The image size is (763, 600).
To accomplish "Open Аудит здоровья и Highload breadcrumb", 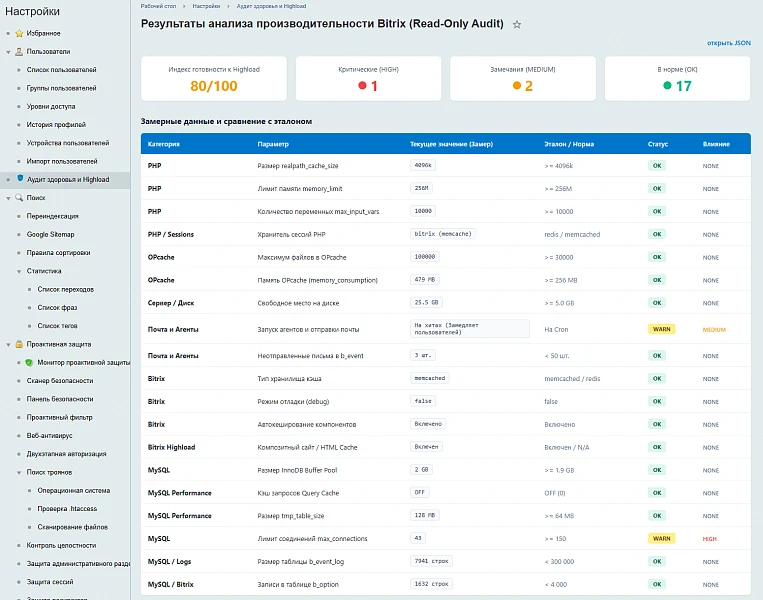I will pos(271,6).
